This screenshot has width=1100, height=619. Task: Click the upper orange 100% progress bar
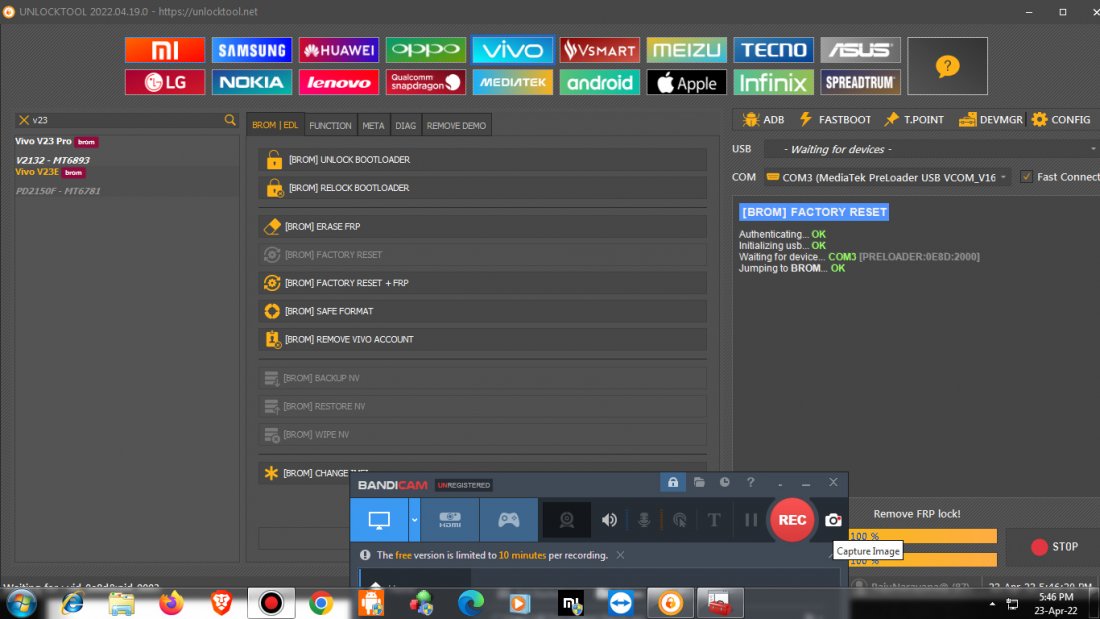(x=923, y=535)
